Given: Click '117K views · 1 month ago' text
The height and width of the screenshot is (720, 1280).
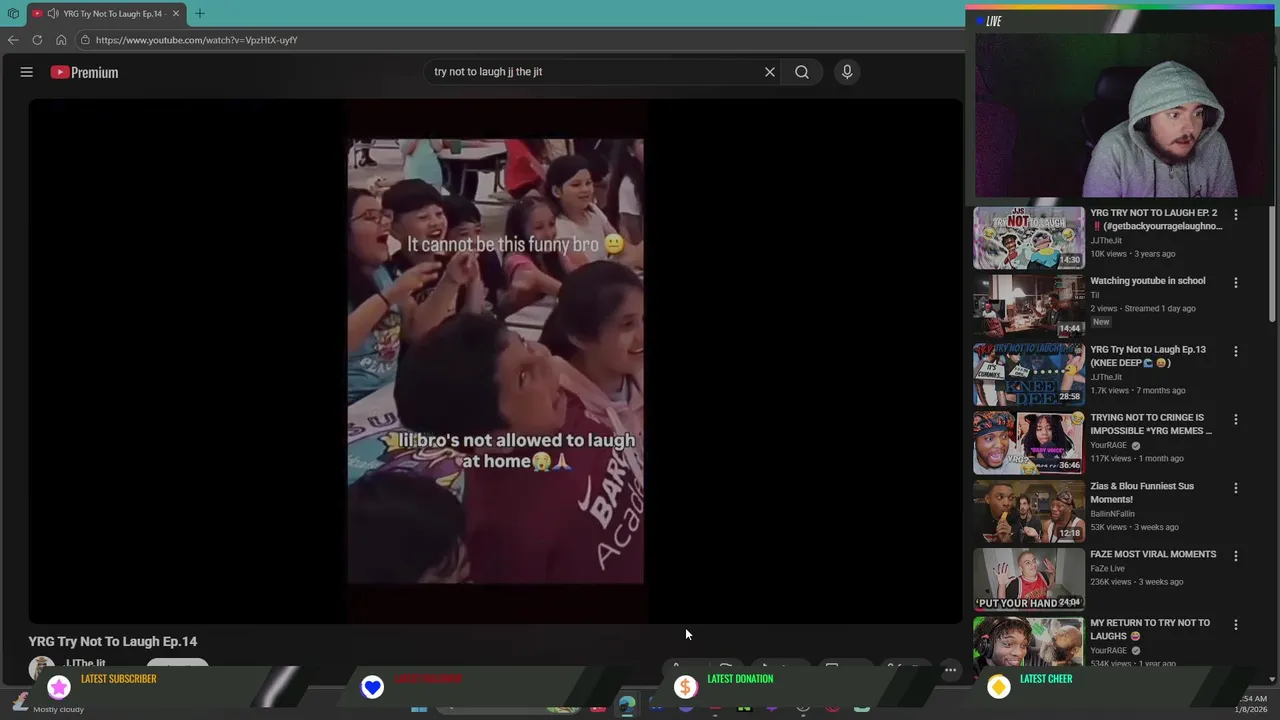Looking at the screenshot, I should tap(1137, 458).
